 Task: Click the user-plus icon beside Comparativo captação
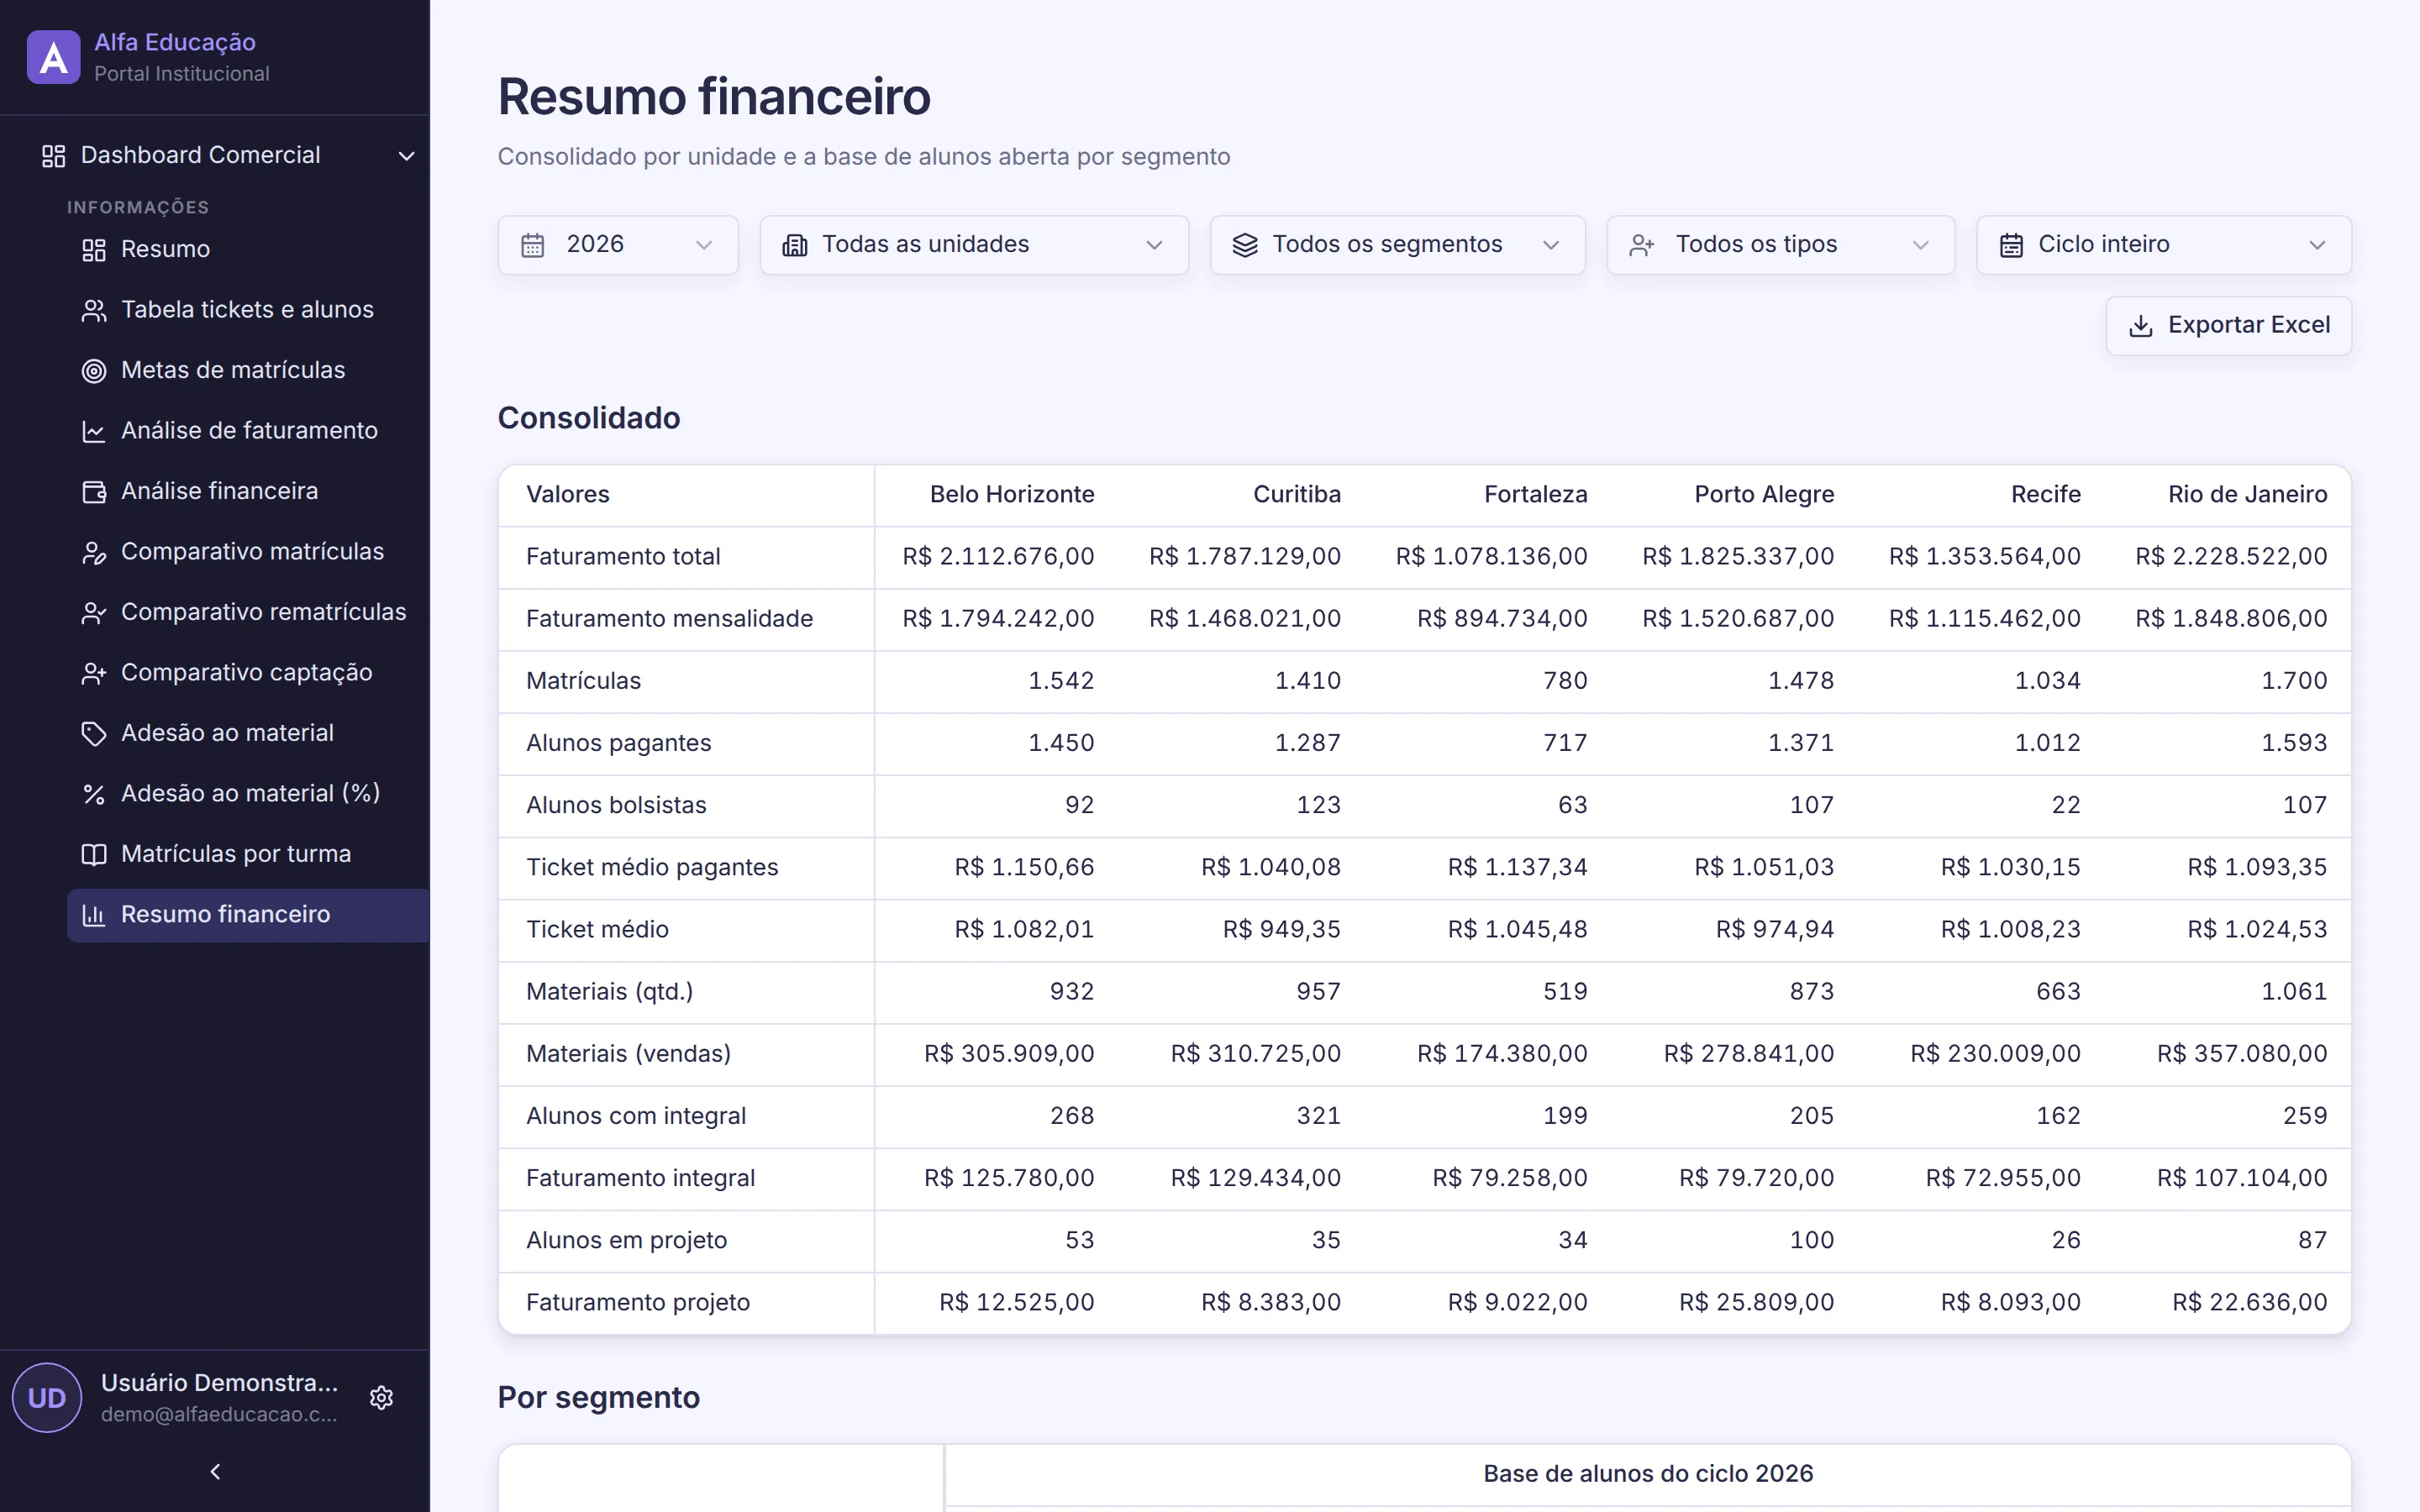(x=93, y=673)
